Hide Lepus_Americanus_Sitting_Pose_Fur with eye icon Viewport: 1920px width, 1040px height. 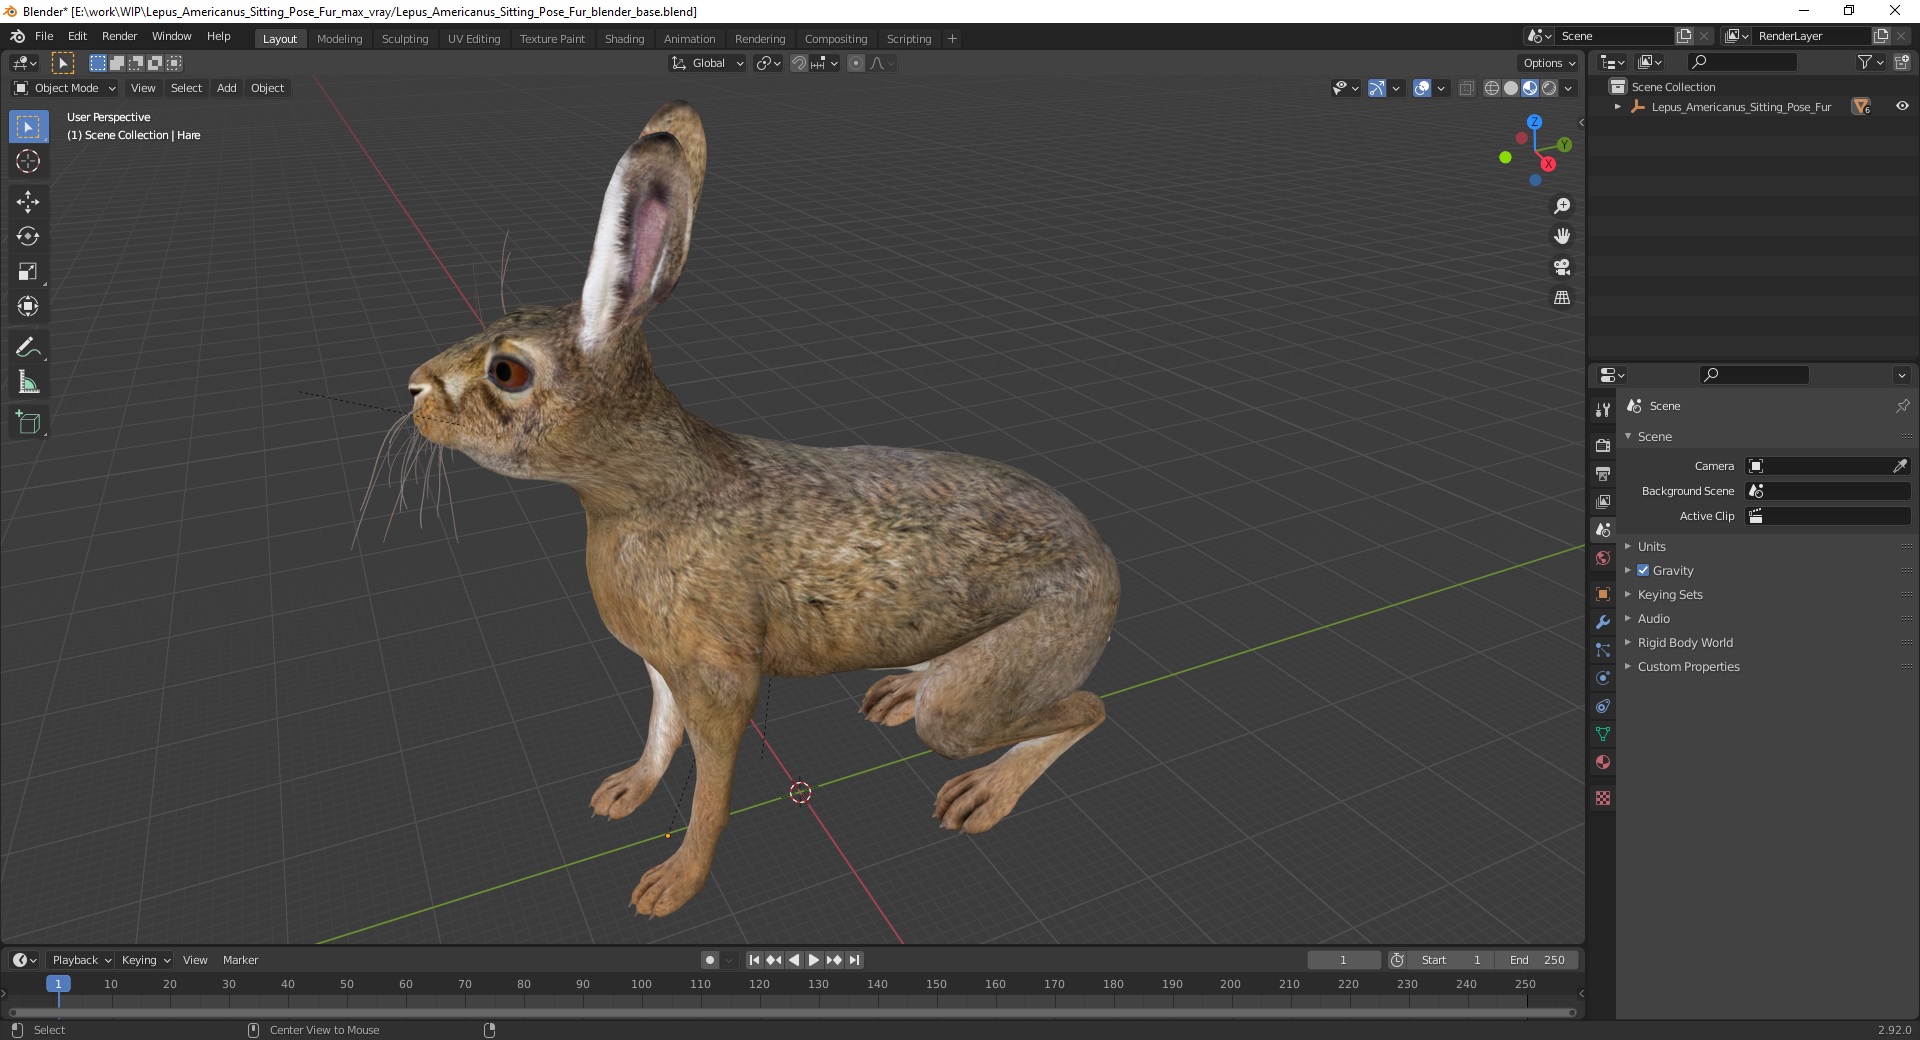pos(1901,107)
